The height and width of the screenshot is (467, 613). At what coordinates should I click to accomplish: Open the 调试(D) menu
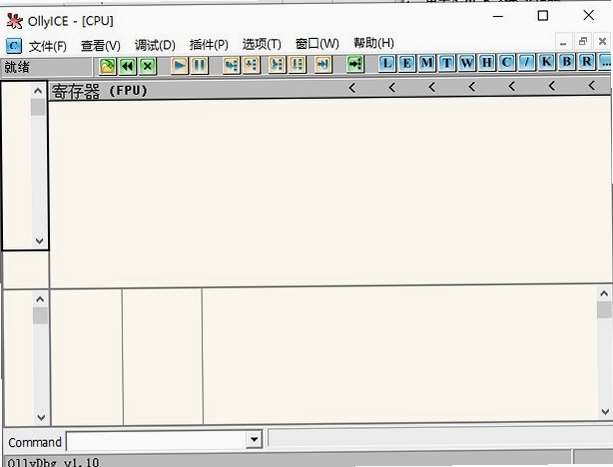[x=155, y=45]
